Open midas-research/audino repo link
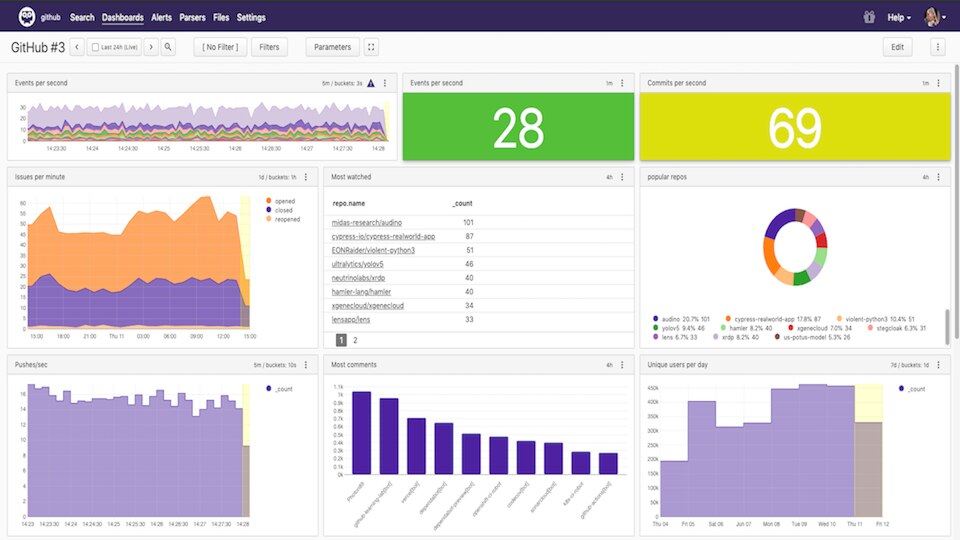The image size is (960, 540). point(367,223)
